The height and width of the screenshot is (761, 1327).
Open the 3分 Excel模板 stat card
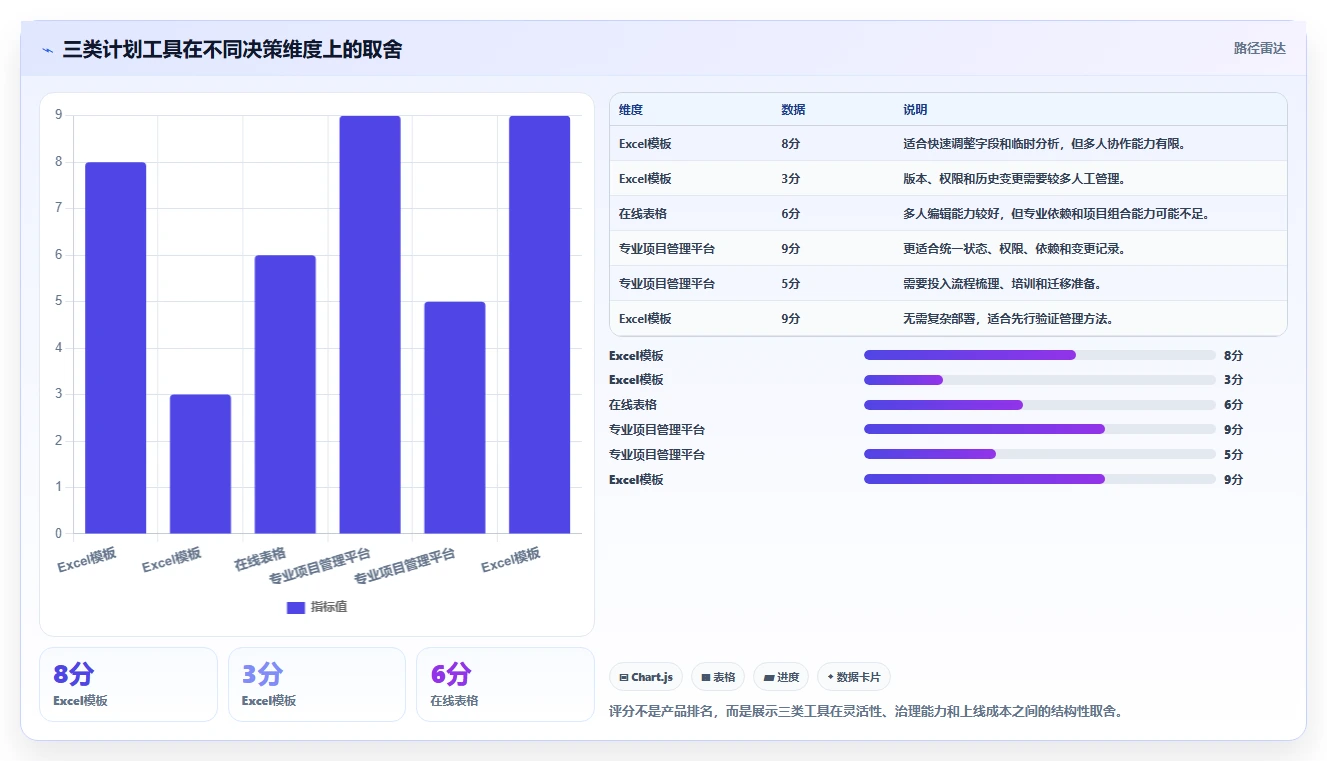click(317, 684)
